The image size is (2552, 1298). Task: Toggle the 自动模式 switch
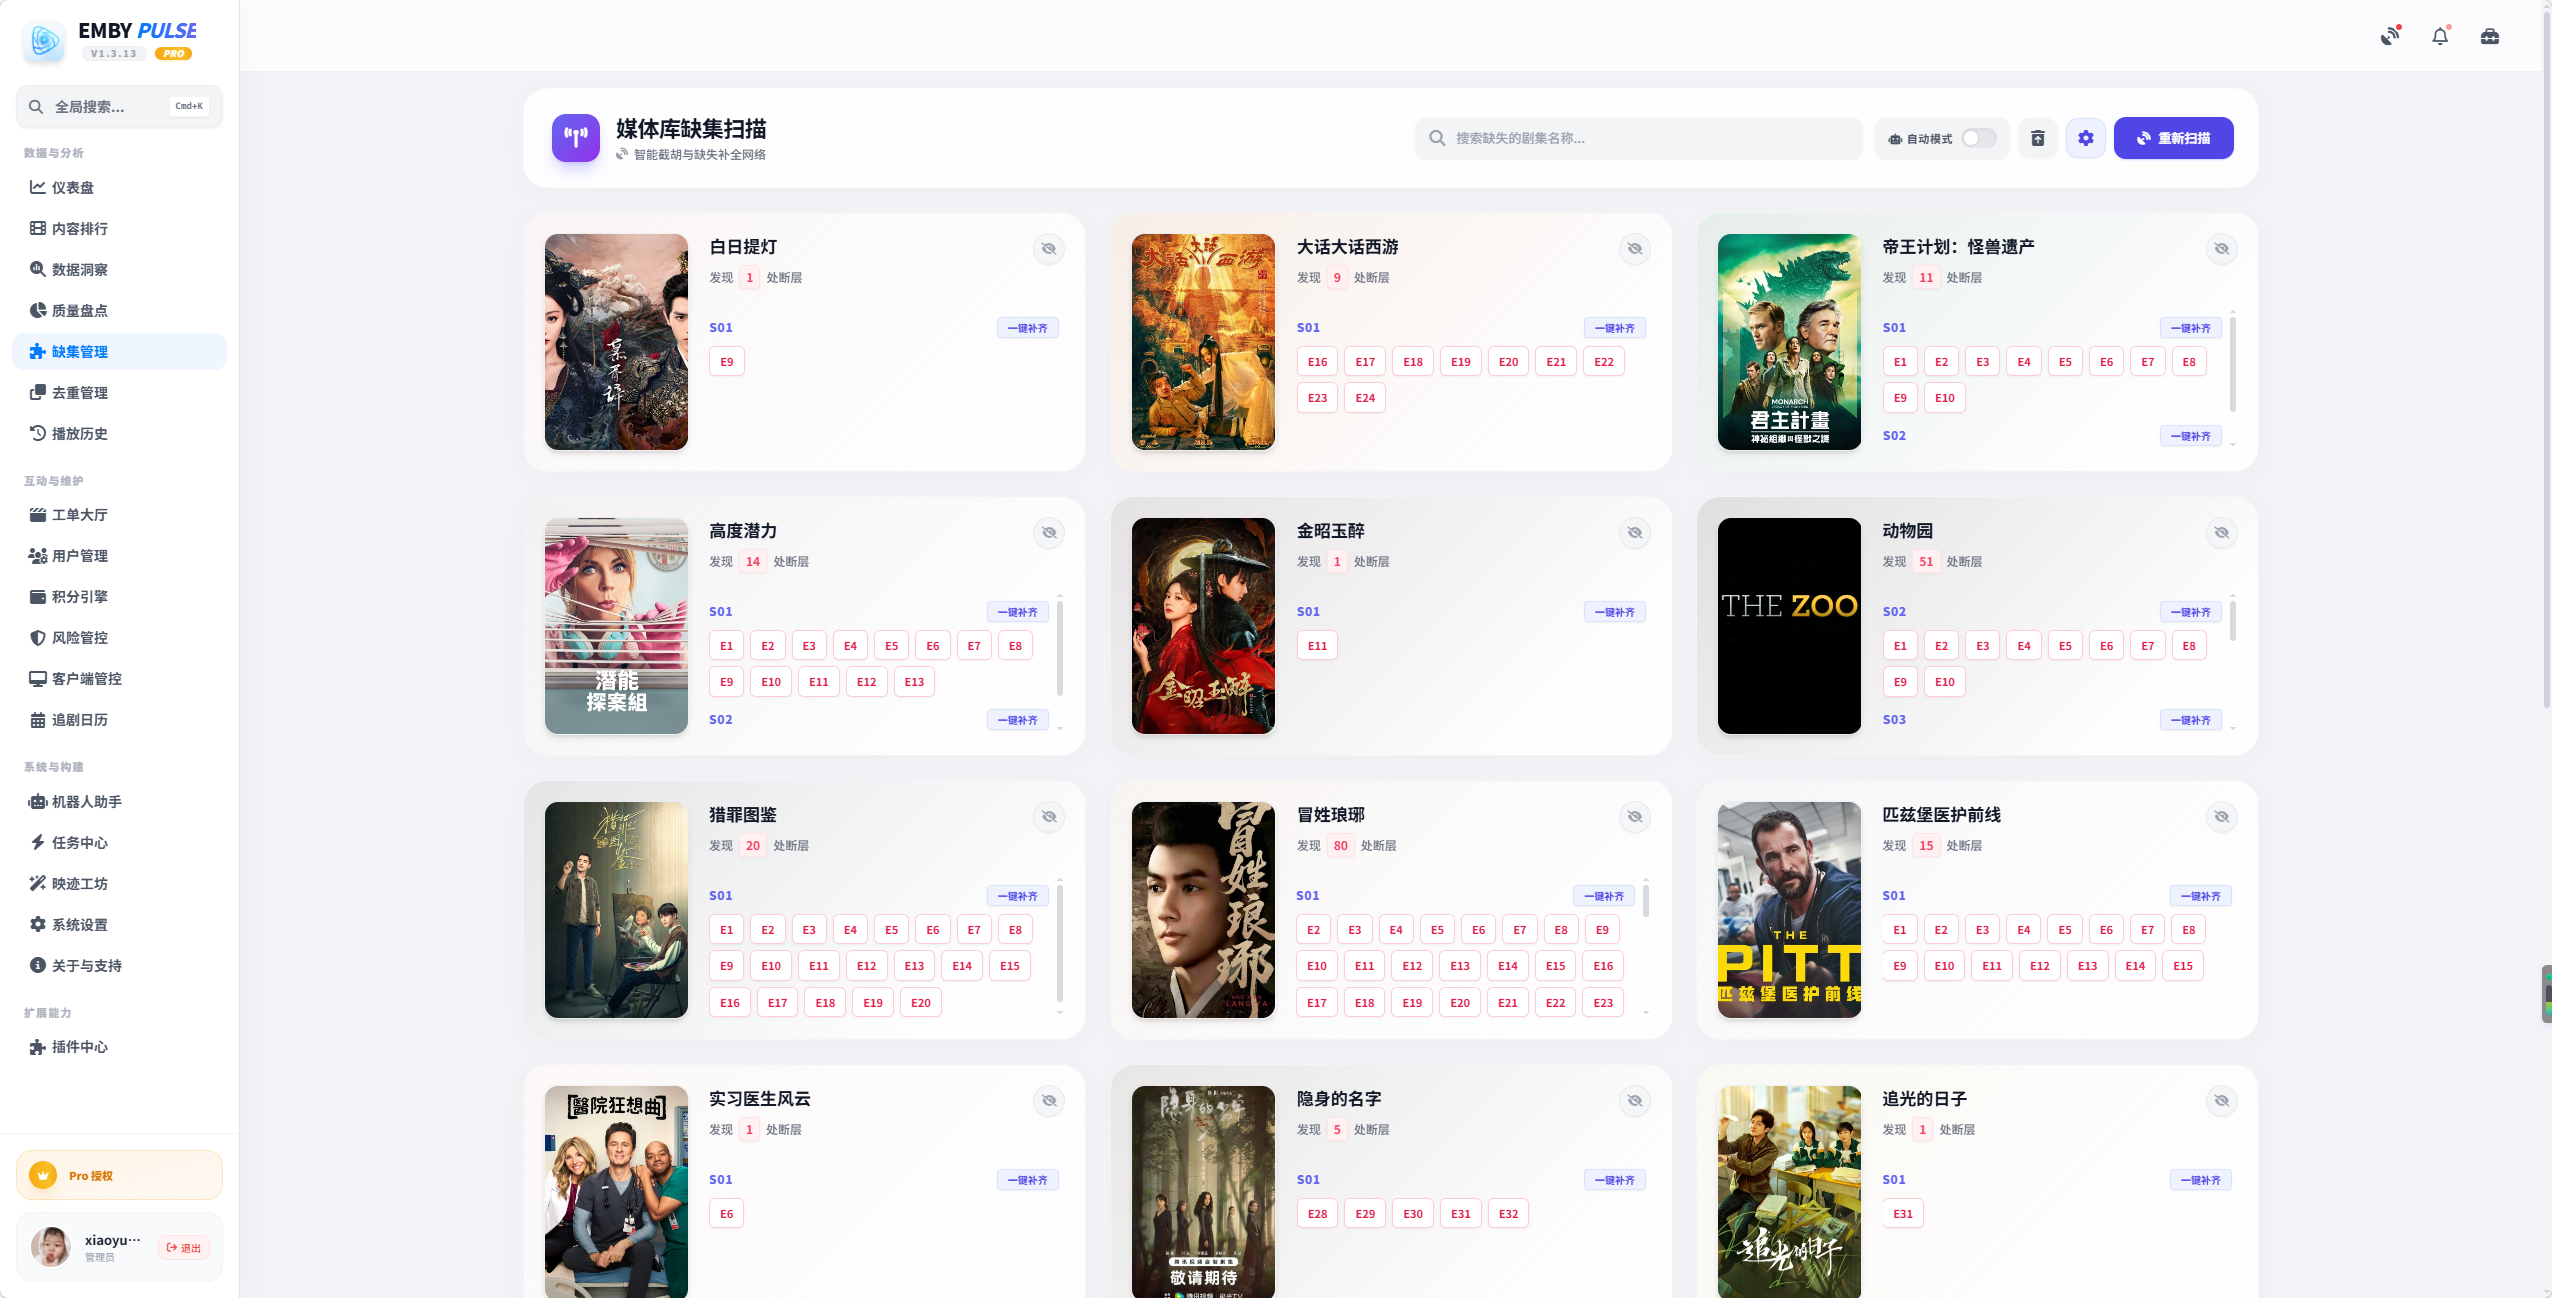tap(1977, 138)
